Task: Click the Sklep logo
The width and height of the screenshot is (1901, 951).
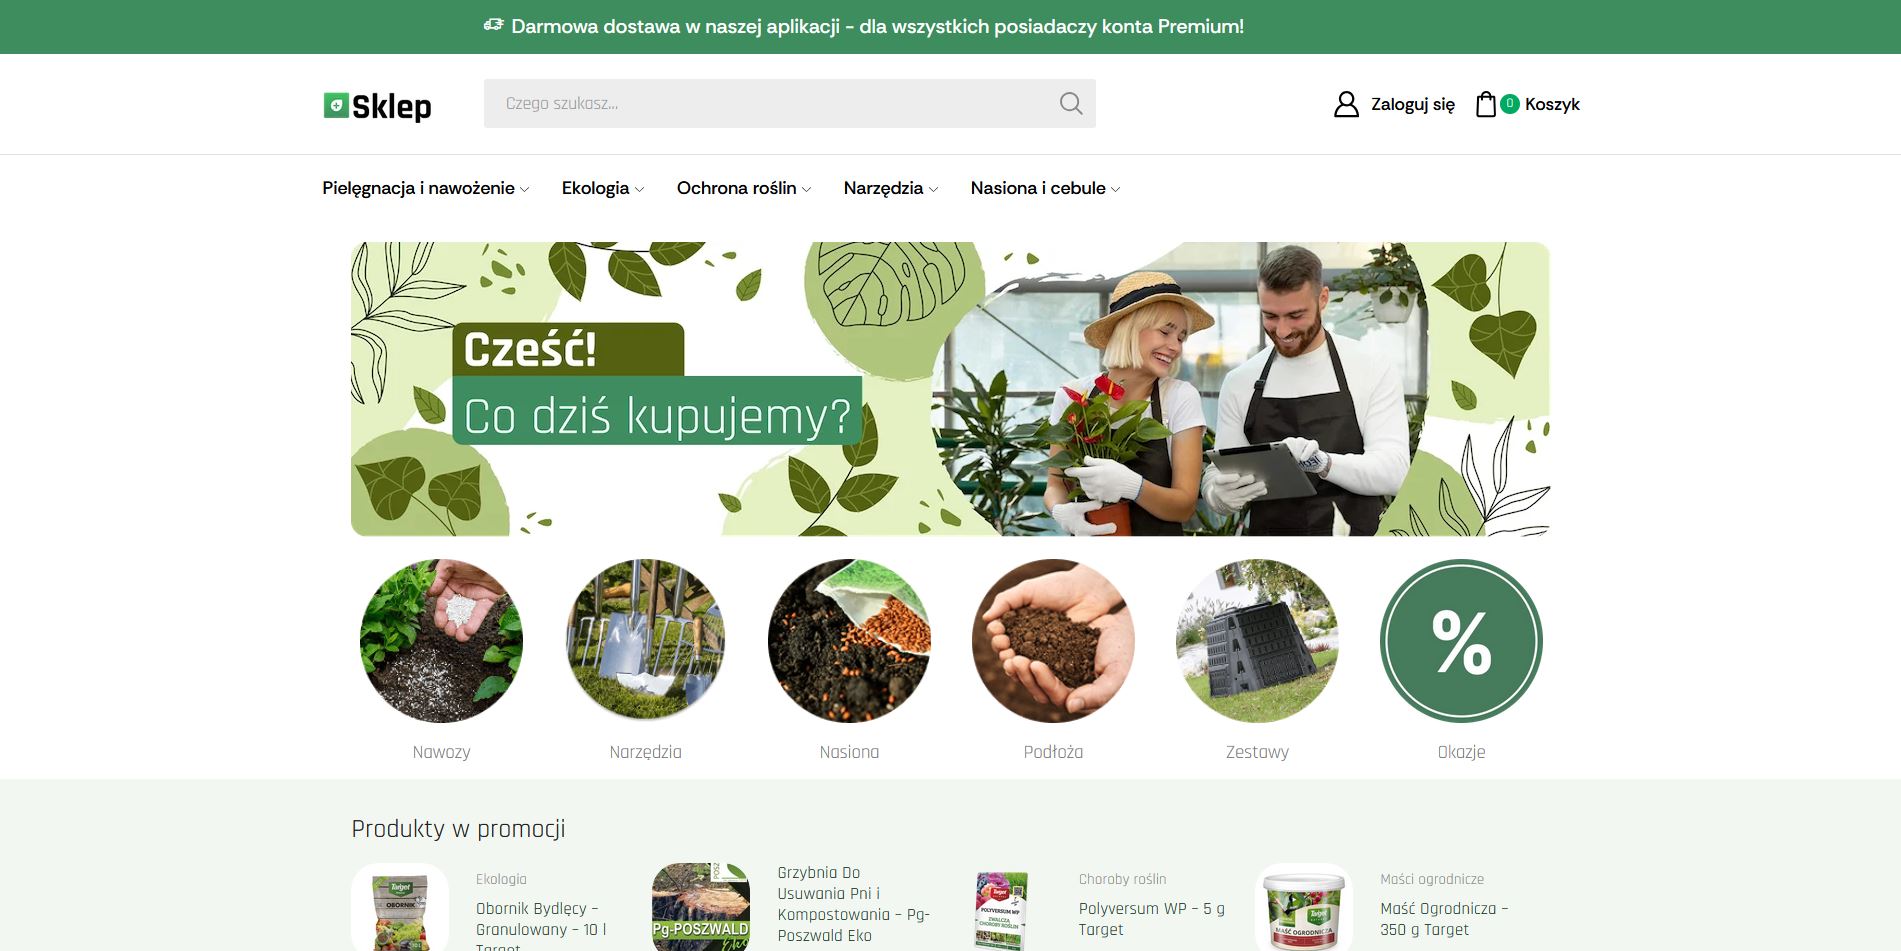Action: [x=377, y=105]
